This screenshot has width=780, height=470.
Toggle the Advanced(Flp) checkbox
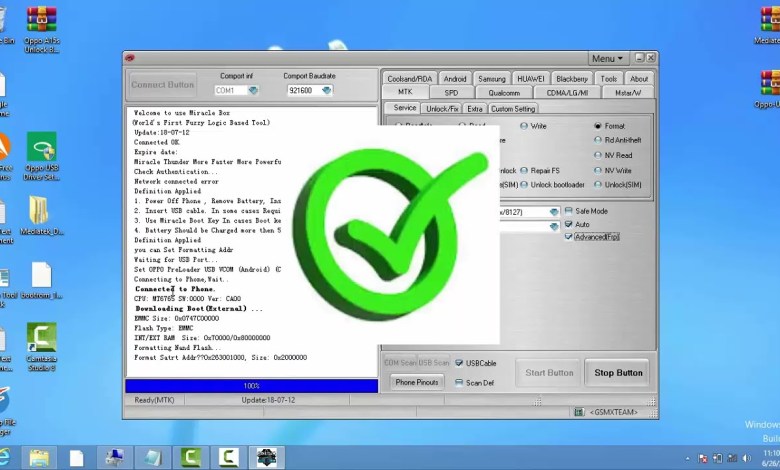(x=591, y=237)
